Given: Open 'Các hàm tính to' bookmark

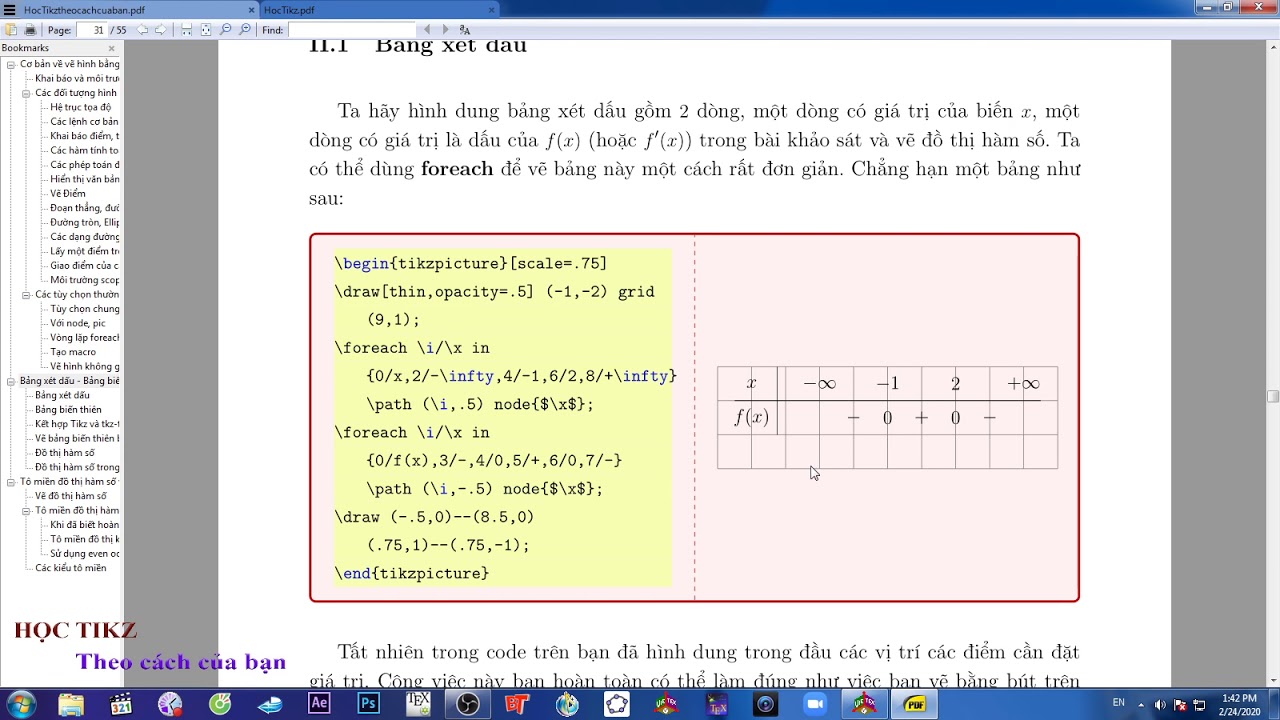Looking at the screenshot, I should click(x=84, y=151).
